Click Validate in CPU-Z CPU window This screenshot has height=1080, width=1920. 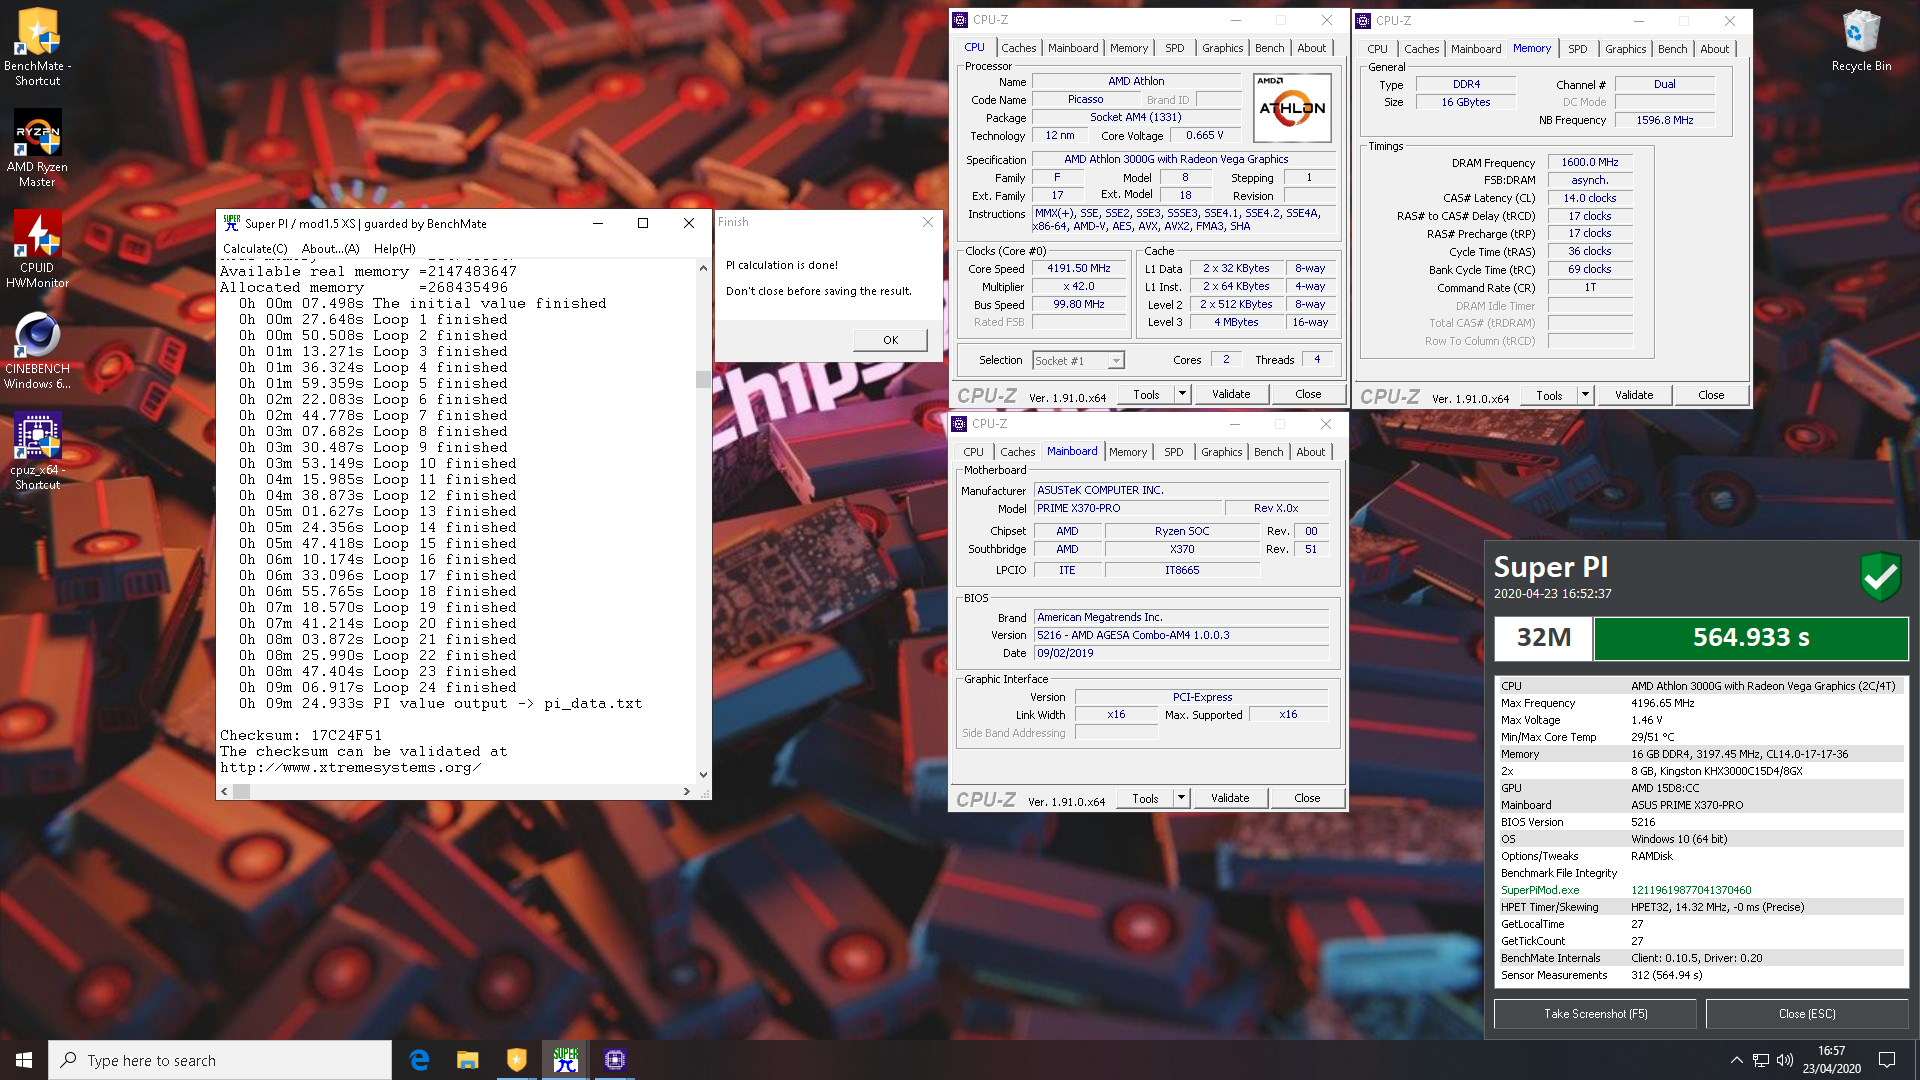1231,394
